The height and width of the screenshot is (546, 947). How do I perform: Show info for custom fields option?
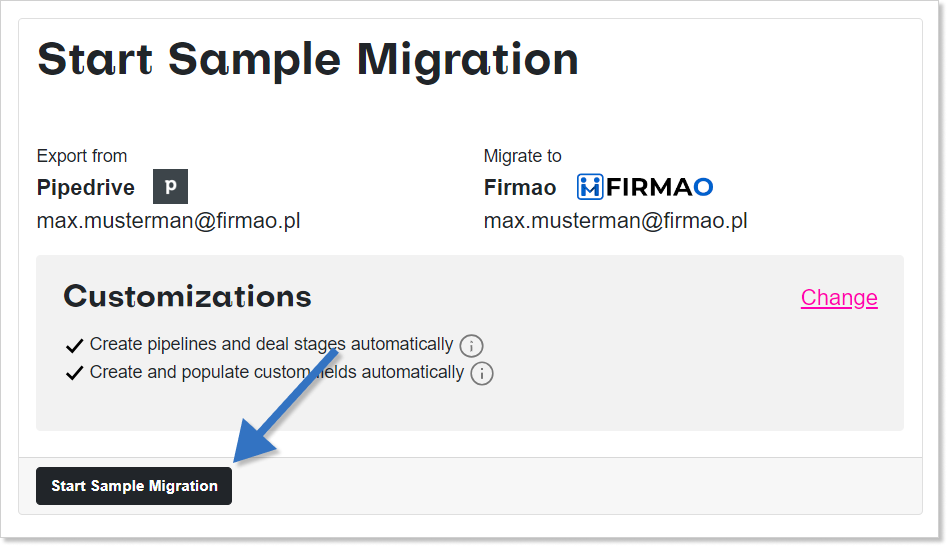[x=481, y=373]
